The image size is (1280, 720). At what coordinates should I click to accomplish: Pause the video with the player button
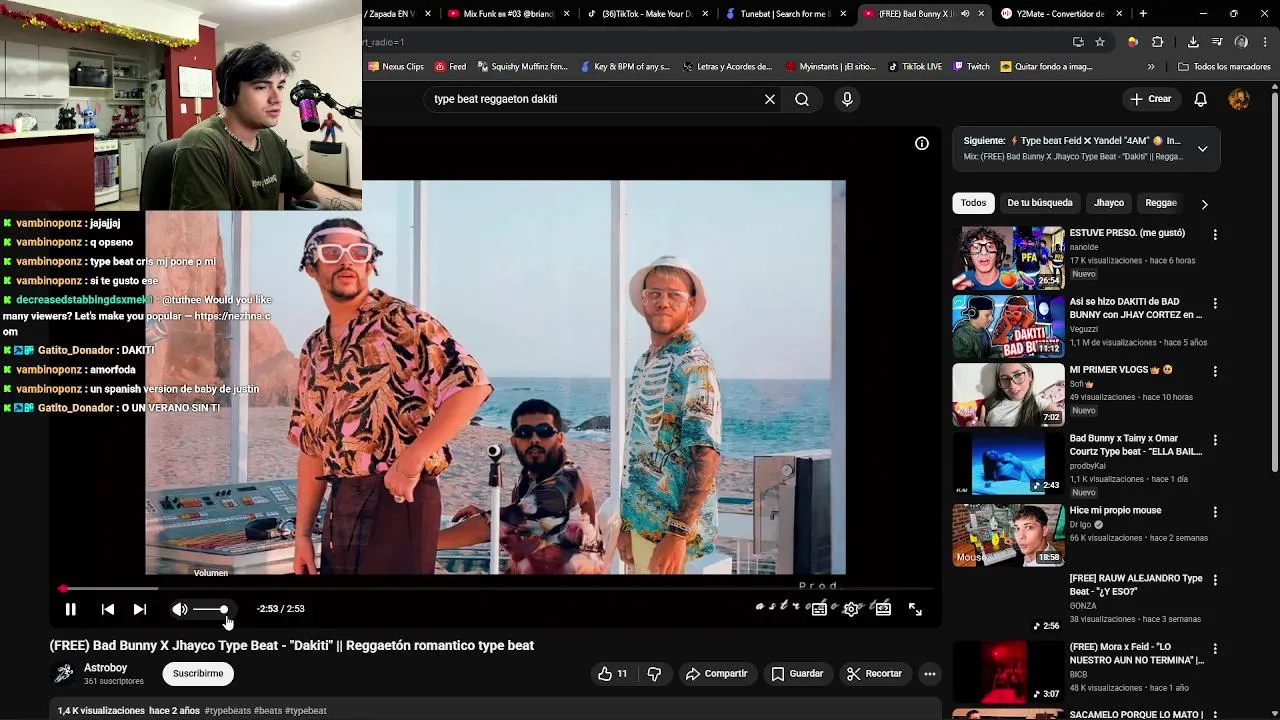(x=71, y=609)
